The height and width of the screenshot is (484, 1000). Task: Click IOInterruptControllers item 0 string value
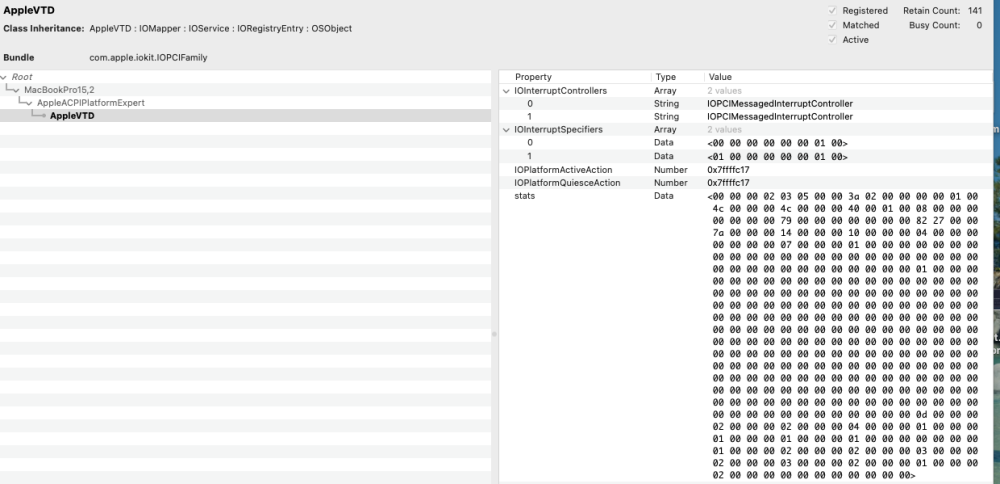pyautogui.click(x=779, y=103)
